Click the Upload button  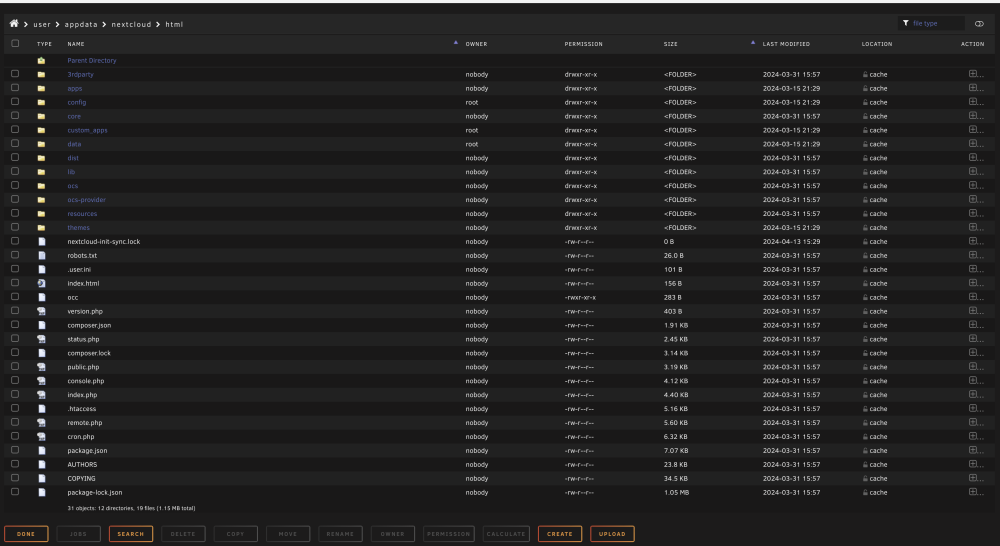click(x=612, y=534)
